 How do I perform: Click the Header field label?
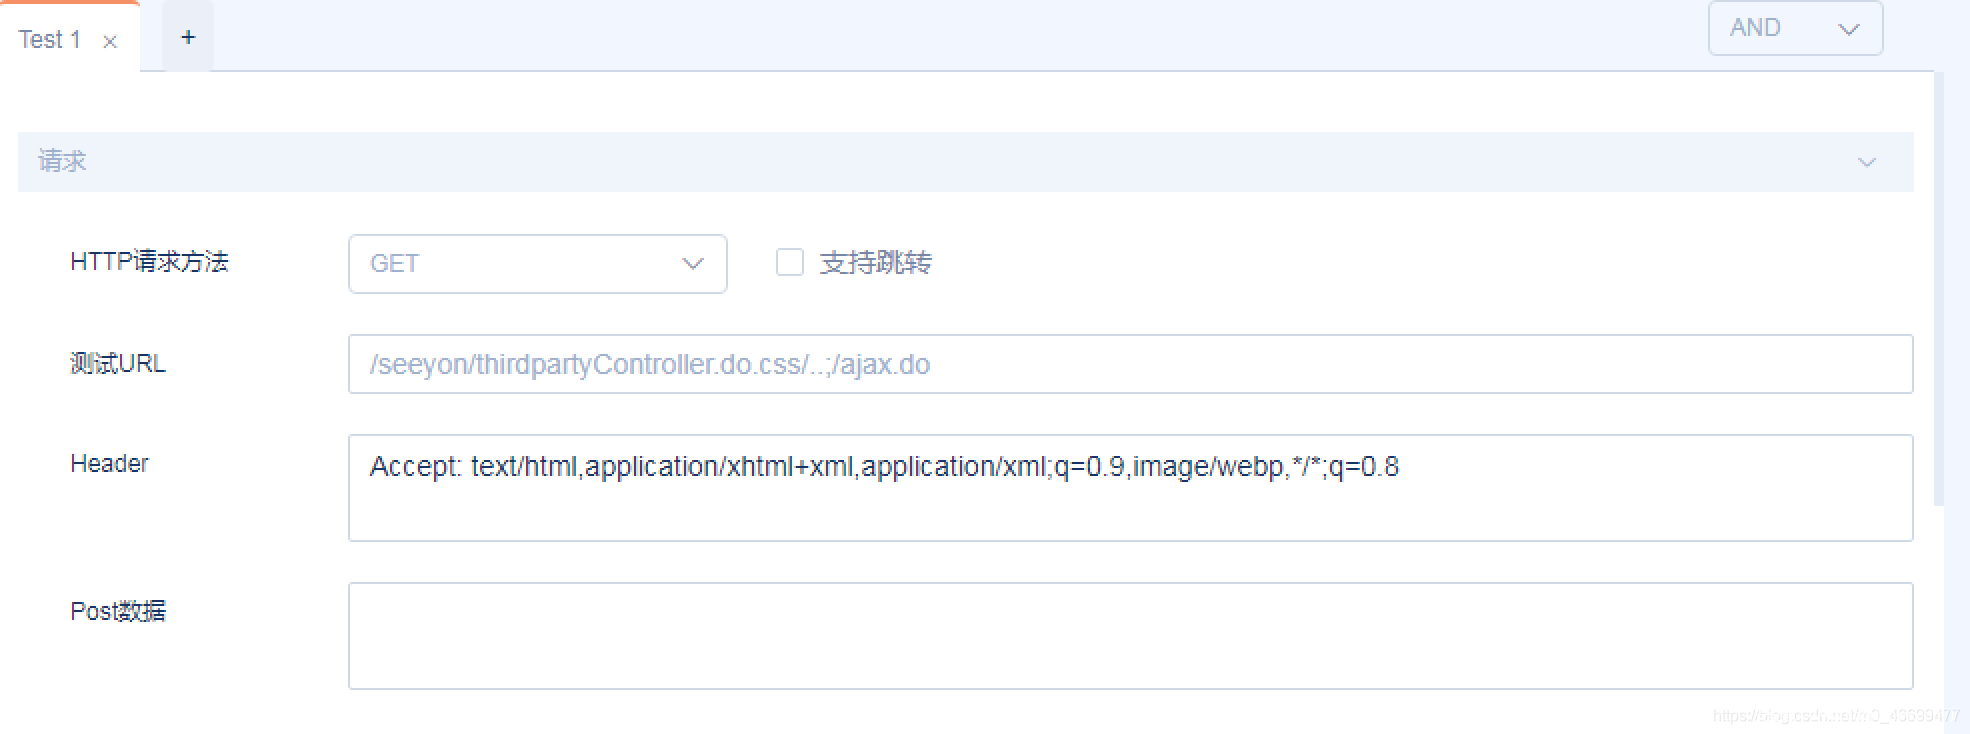pyautogui.click(x=109, y=463)
